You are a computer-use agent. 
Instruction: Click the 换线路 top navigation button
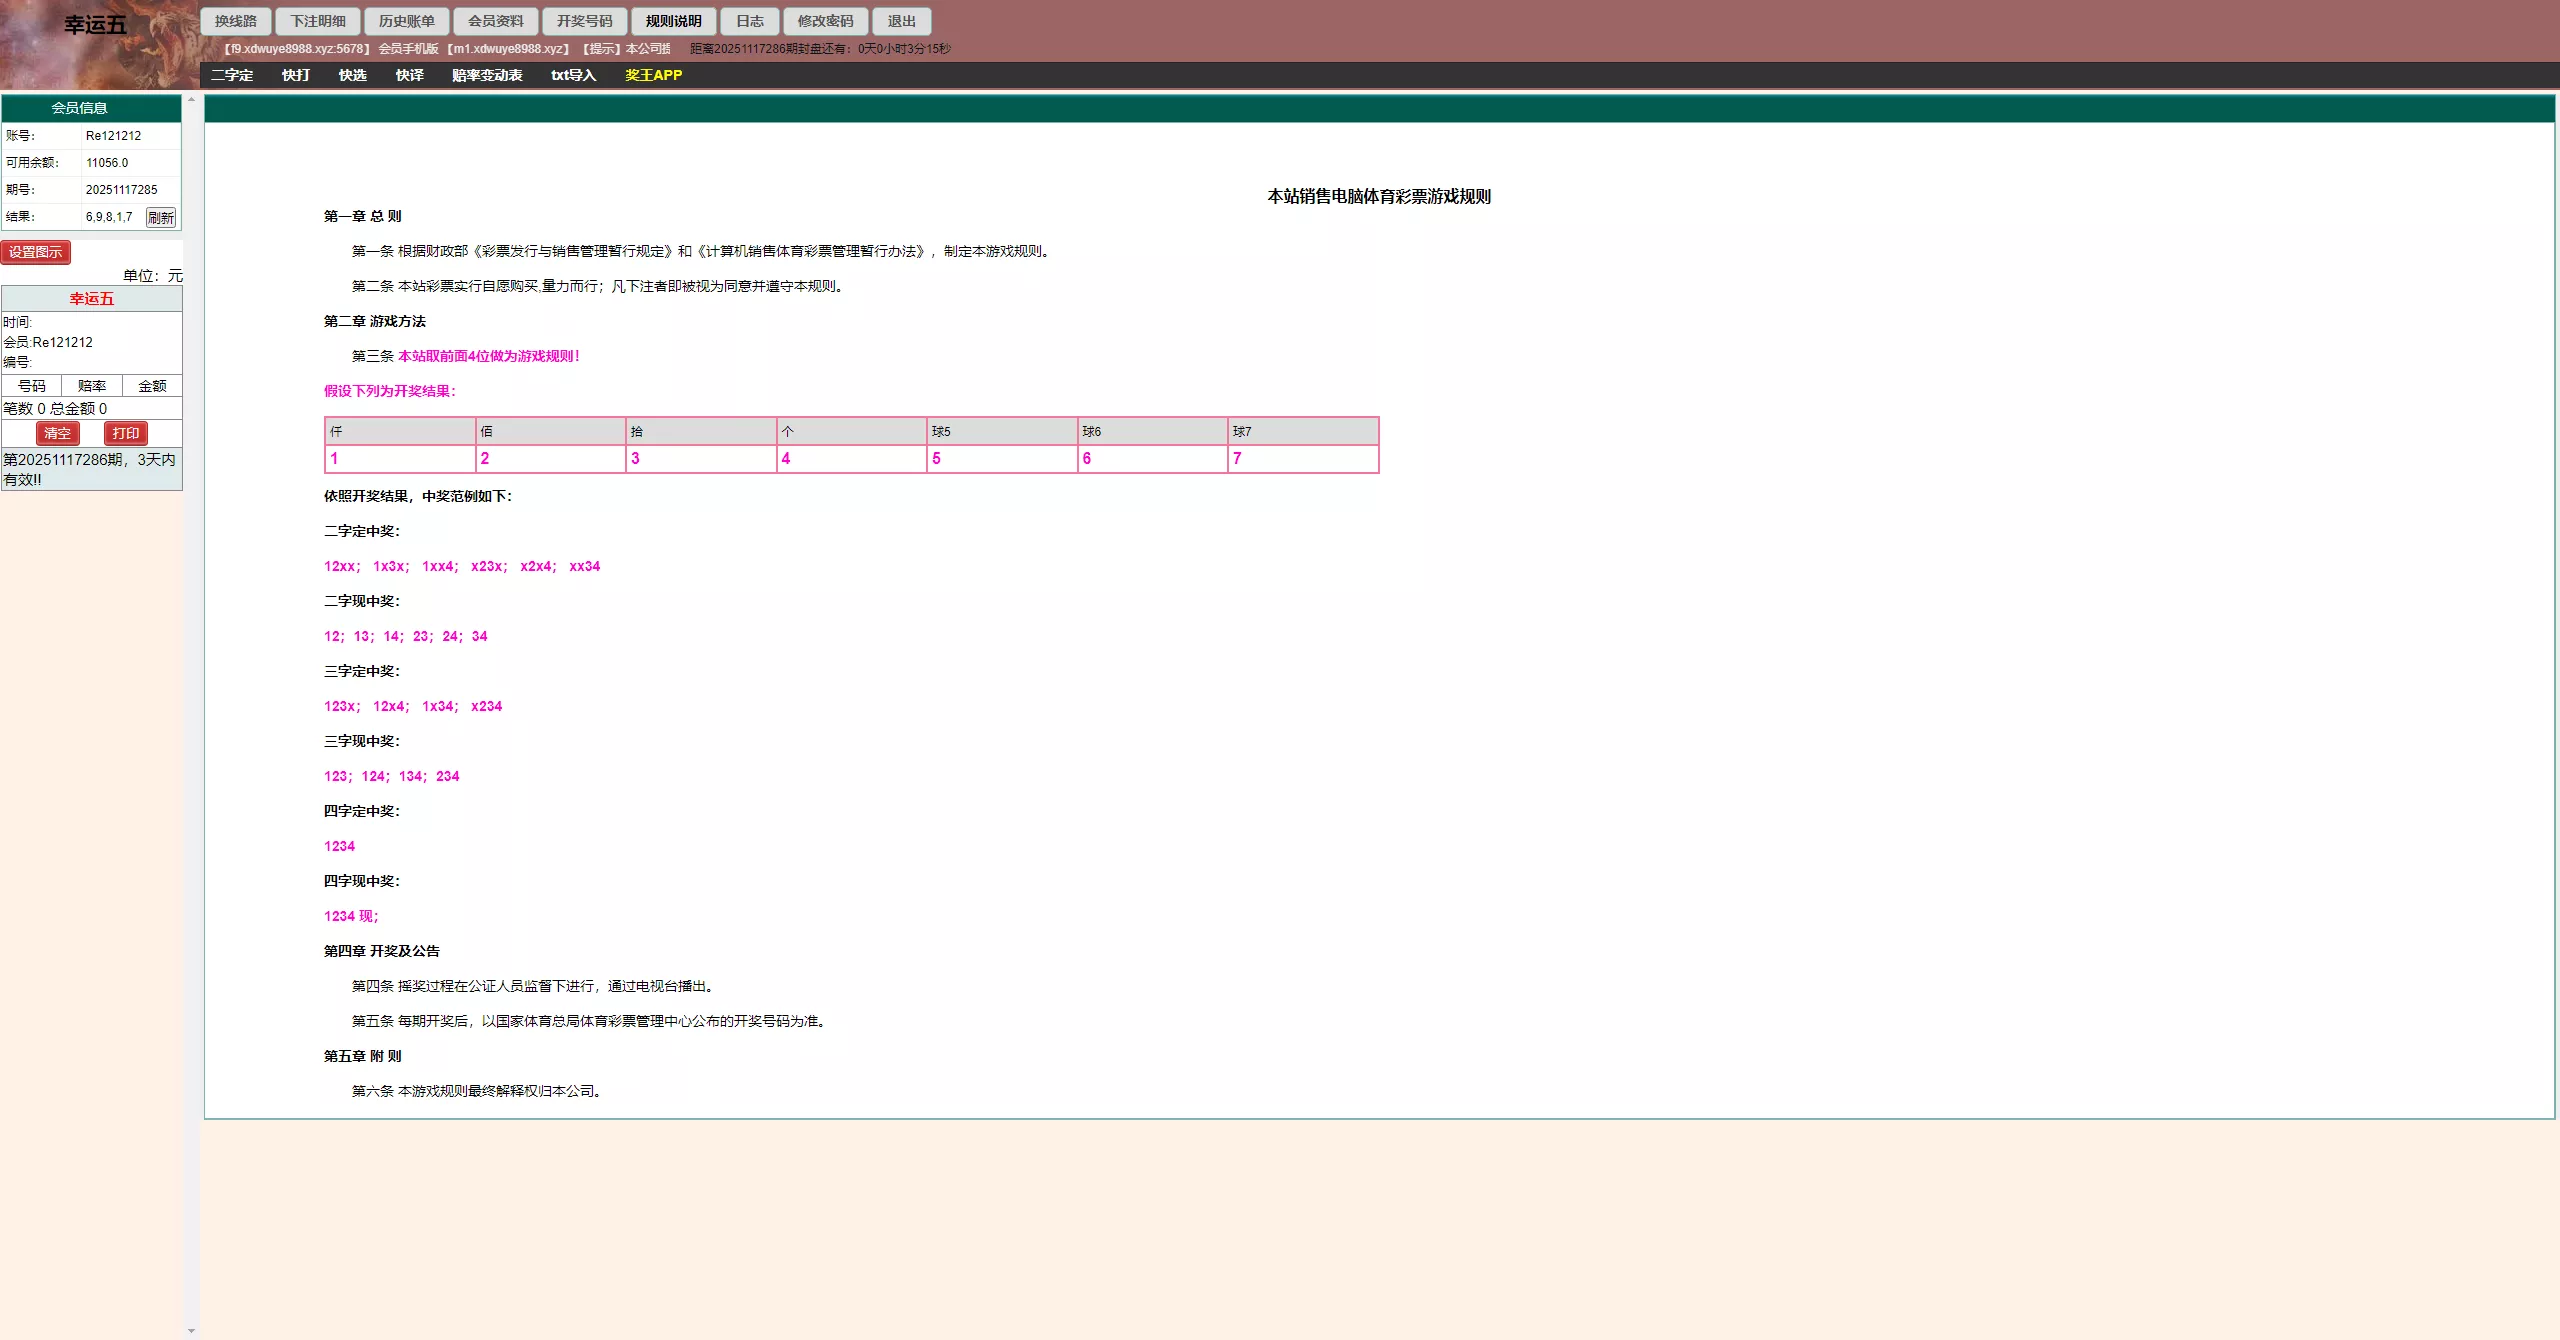235,21
